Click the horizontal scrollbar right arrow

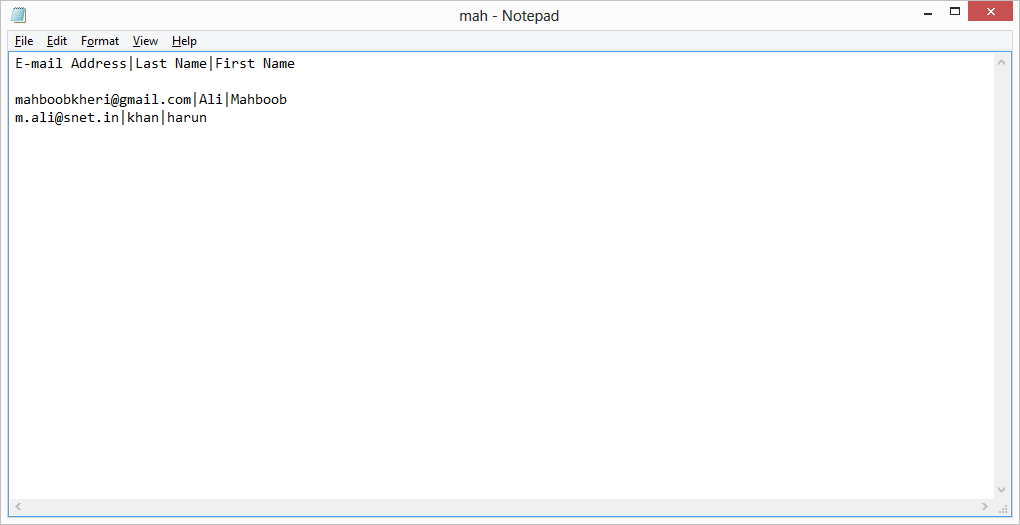[x=986, y=506]
